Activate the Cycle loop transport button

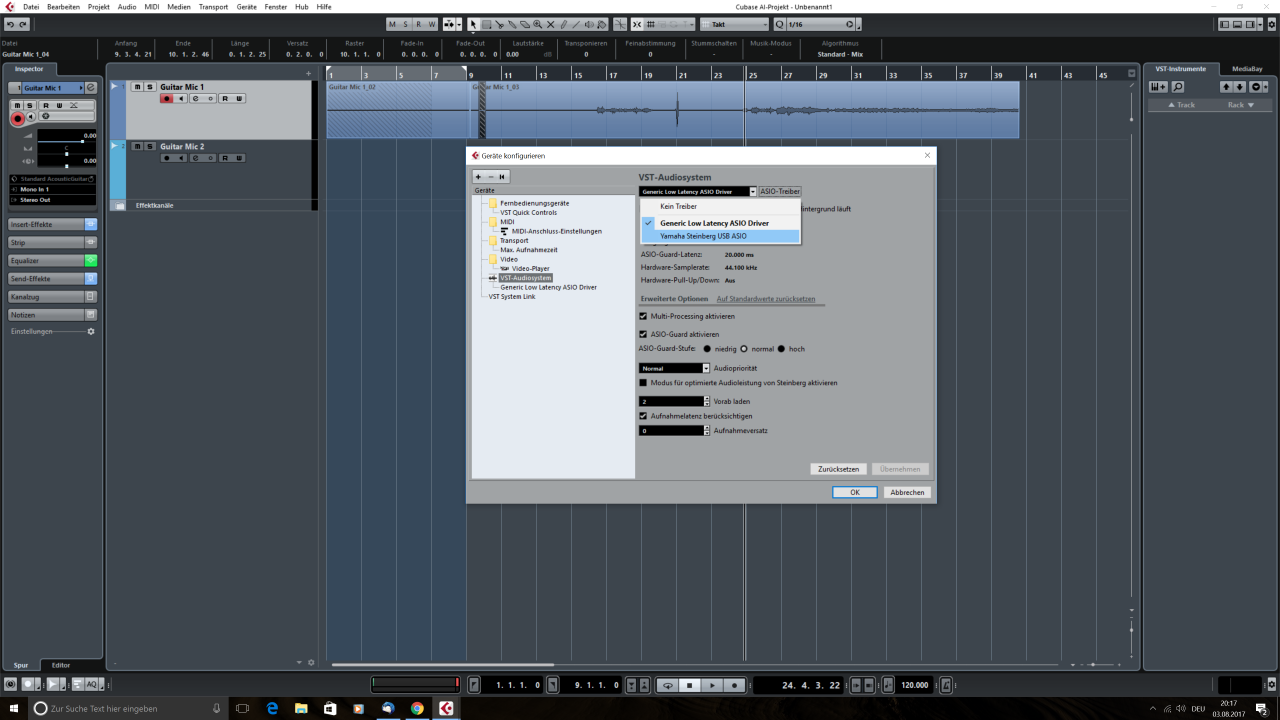pyautogui.click(x=668, y=685)
